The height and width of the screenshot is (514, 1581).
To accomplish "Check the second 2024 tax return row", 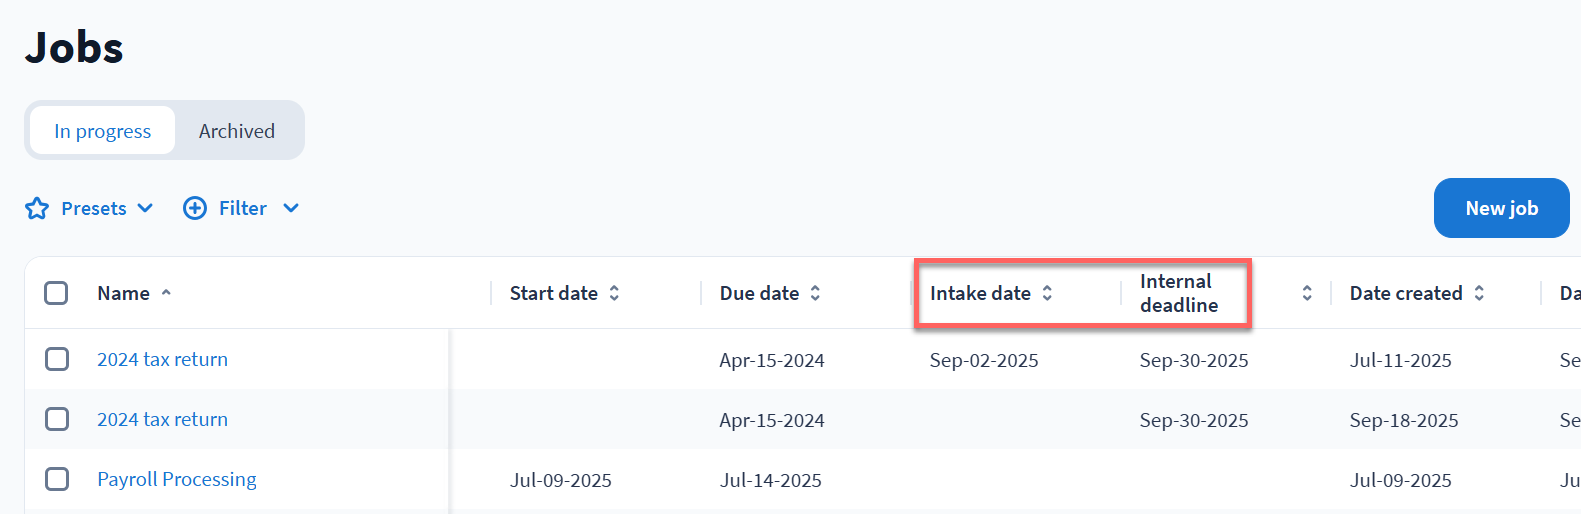I will coord(57,419).
